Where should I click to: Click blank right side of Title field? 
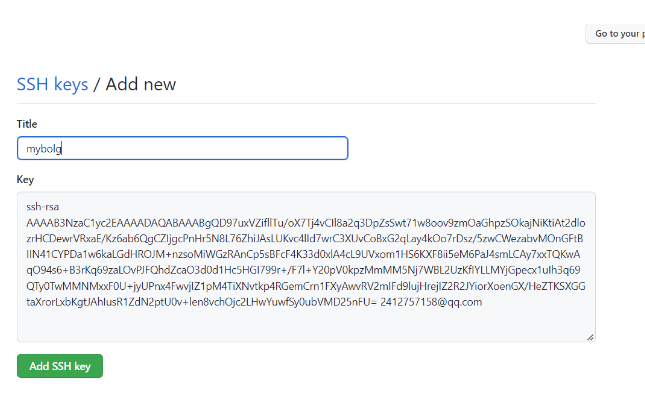[206, 148]
